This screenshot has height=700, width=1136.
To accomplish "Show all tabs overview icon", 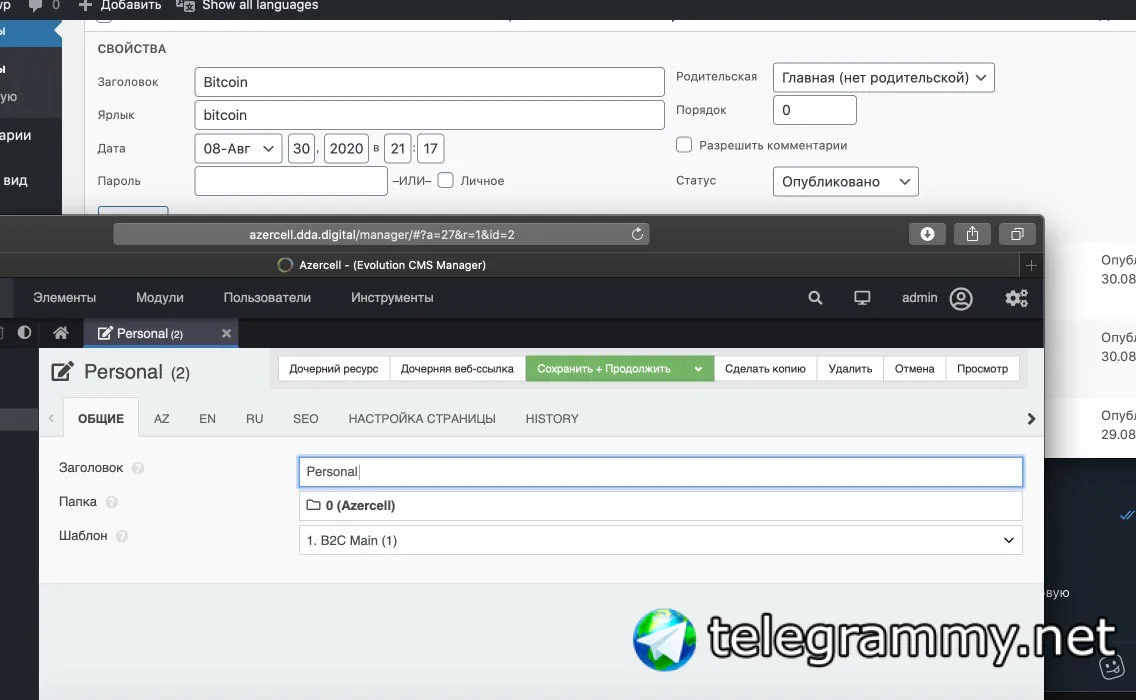I will click(1017, 234).
